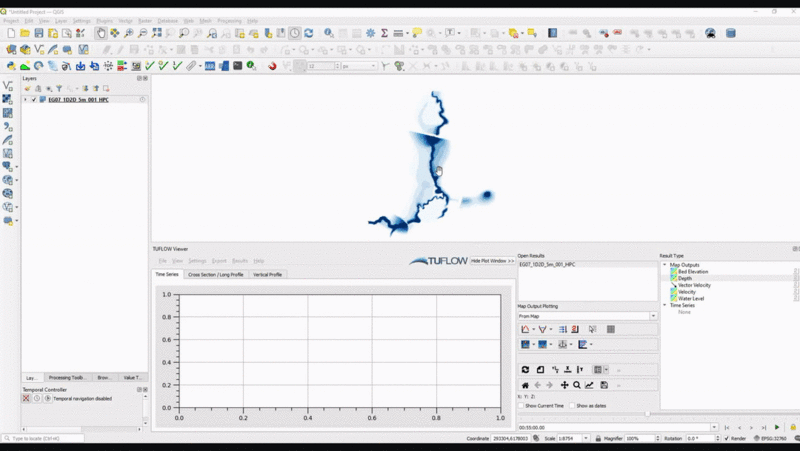Open layer styling brush icon in Layers panel
Image resolution: width=800 pixels, height=451 pixels.
point(28,88)
